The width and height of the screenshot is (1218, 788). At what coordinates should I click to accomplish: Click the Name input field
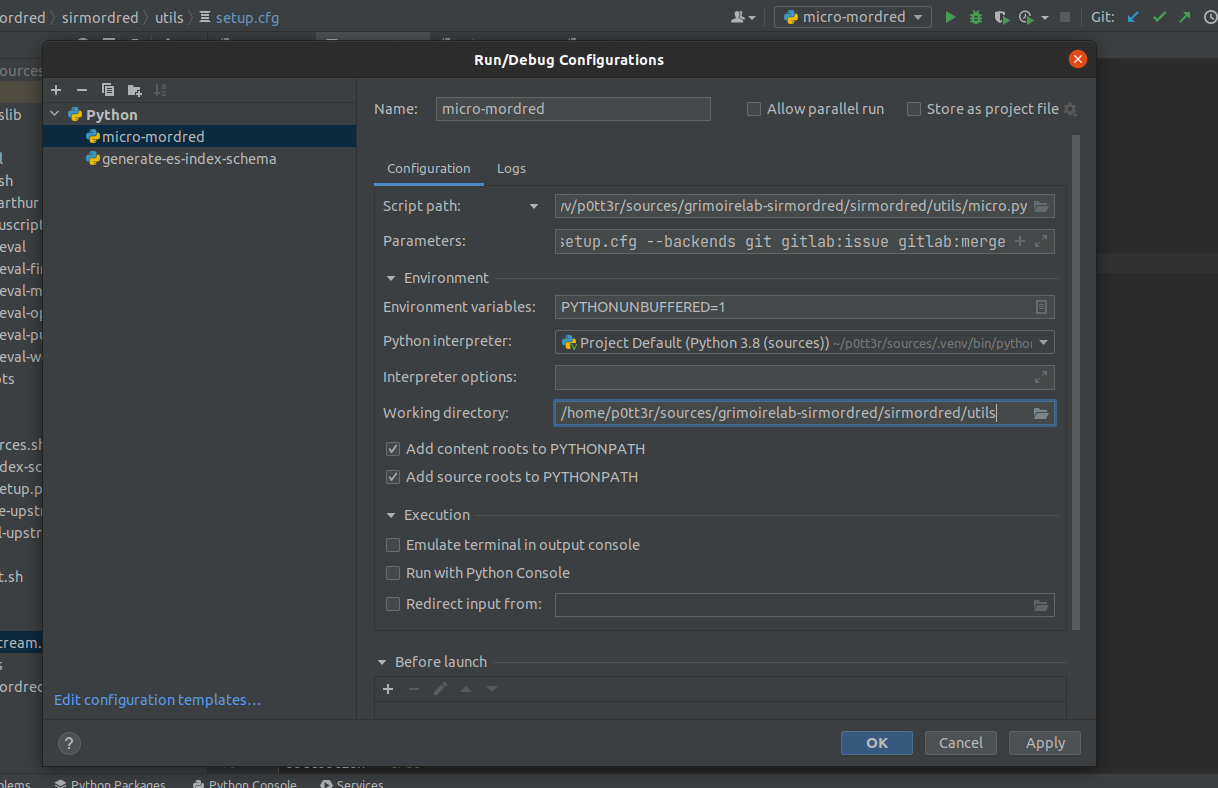click(573, 109)
